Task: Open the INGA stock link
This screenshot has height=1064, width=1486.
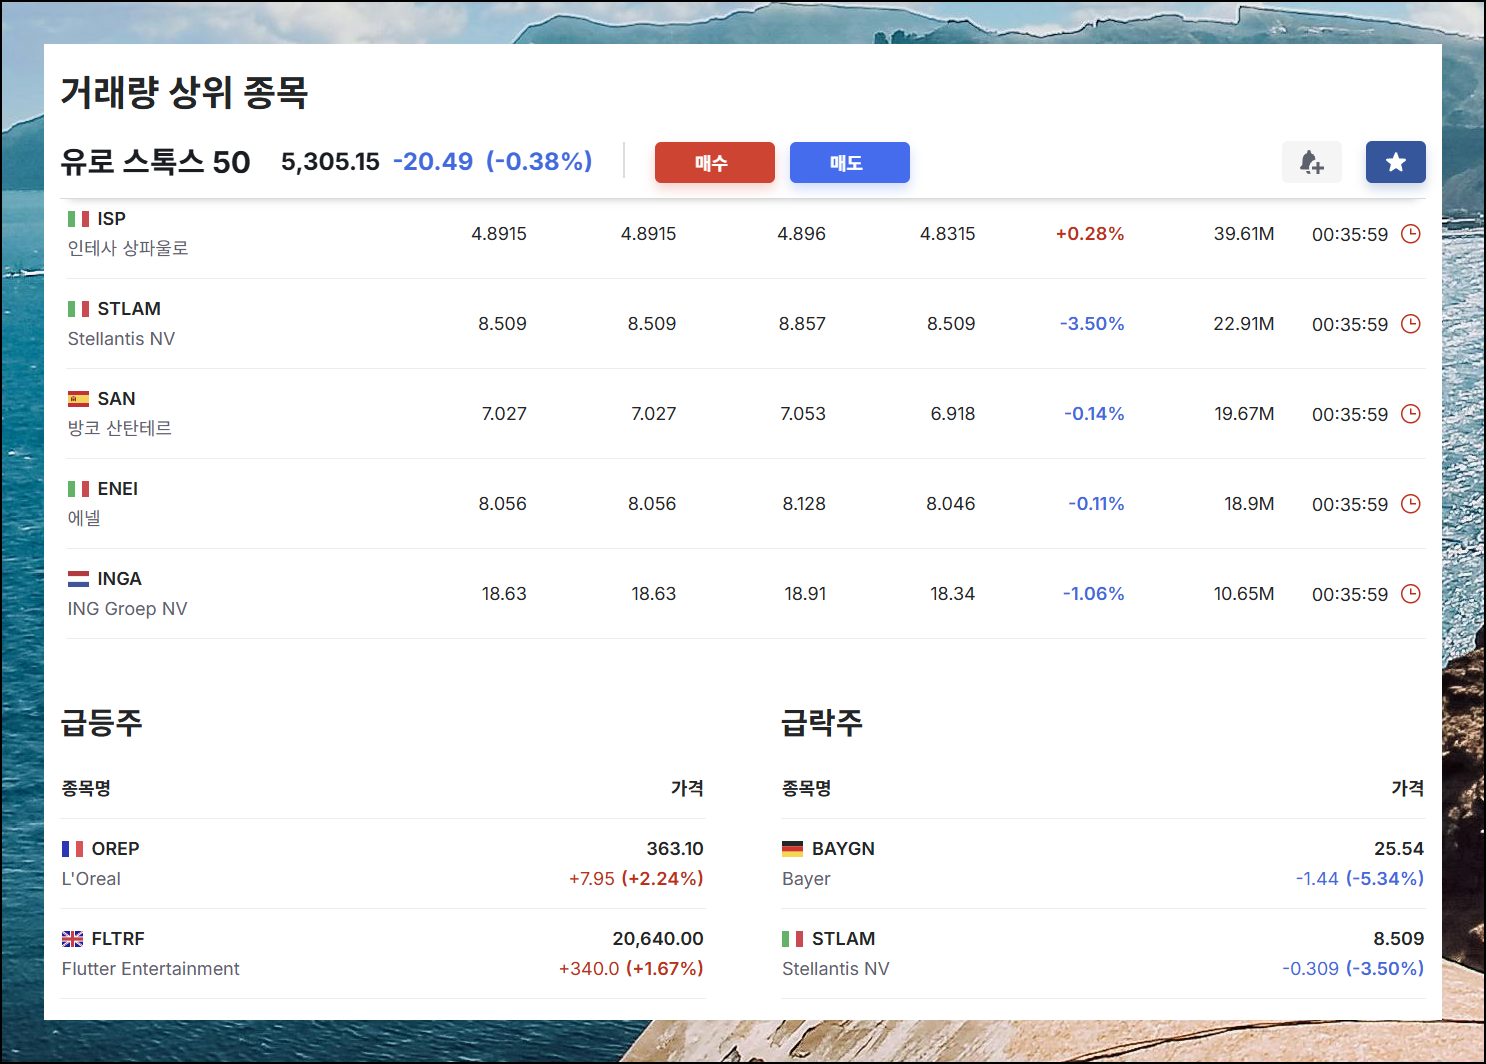Action: (119, 579)
